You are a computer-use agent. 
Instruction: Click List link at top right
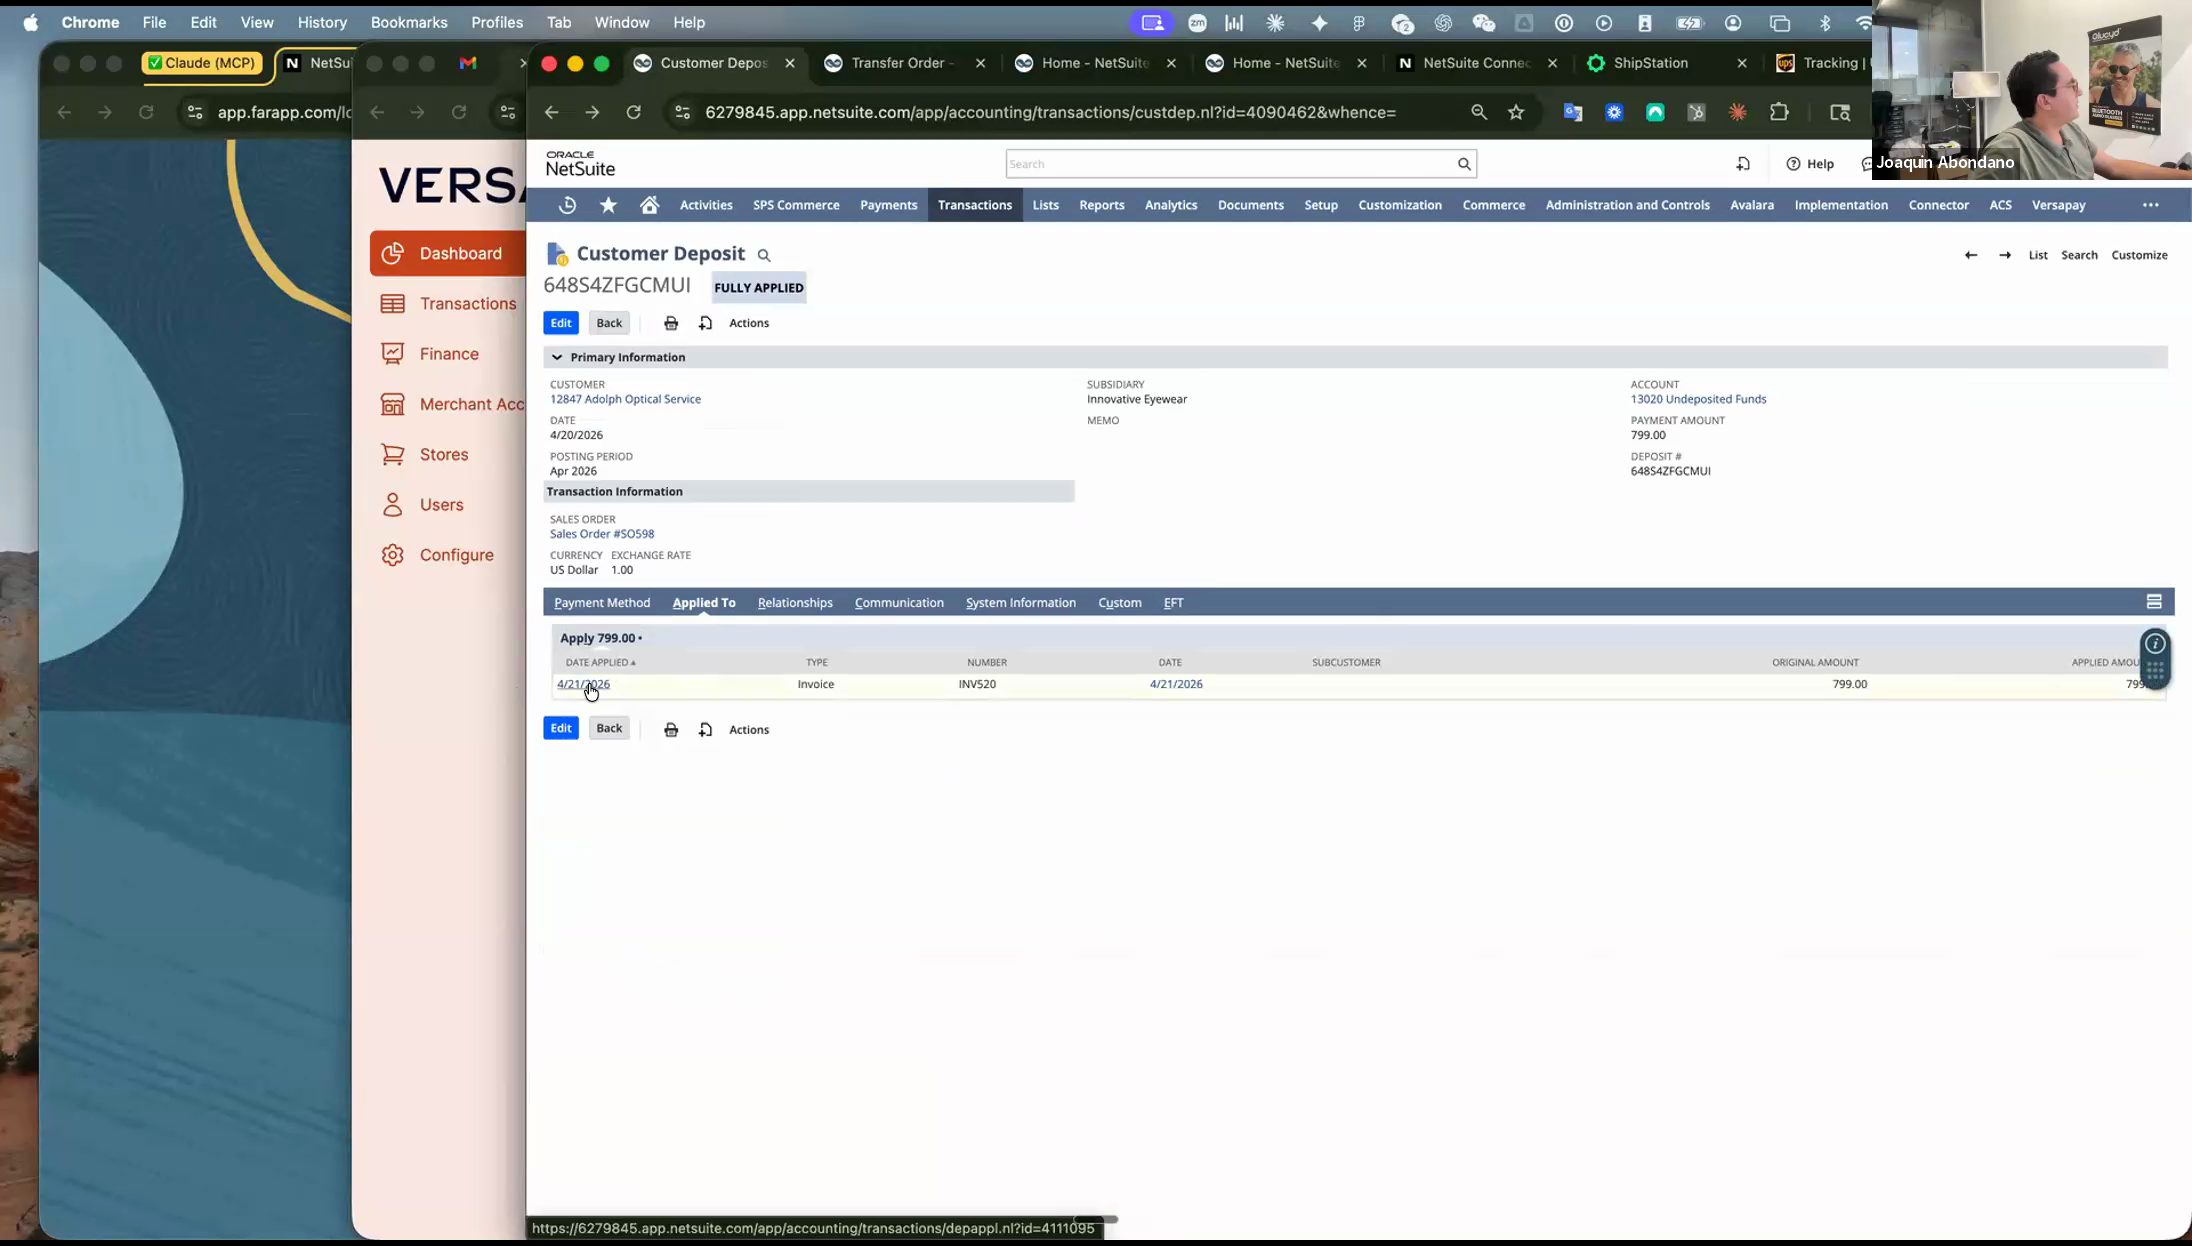pyautogui.click(x=2038, y=255)
